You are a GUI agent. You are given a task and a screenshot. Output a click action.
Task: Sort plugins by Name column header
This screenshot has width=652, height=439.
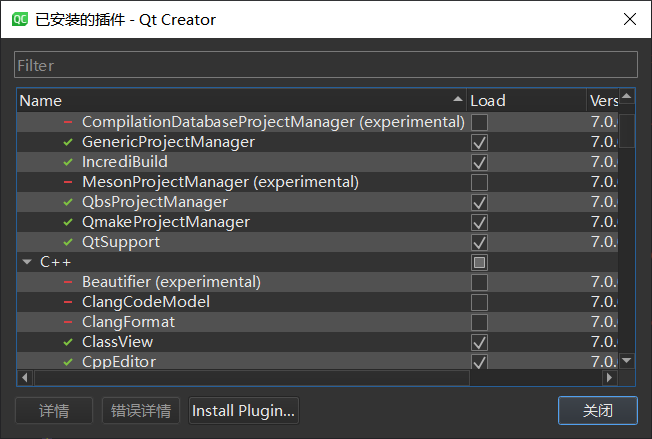(x=240, y=100)
